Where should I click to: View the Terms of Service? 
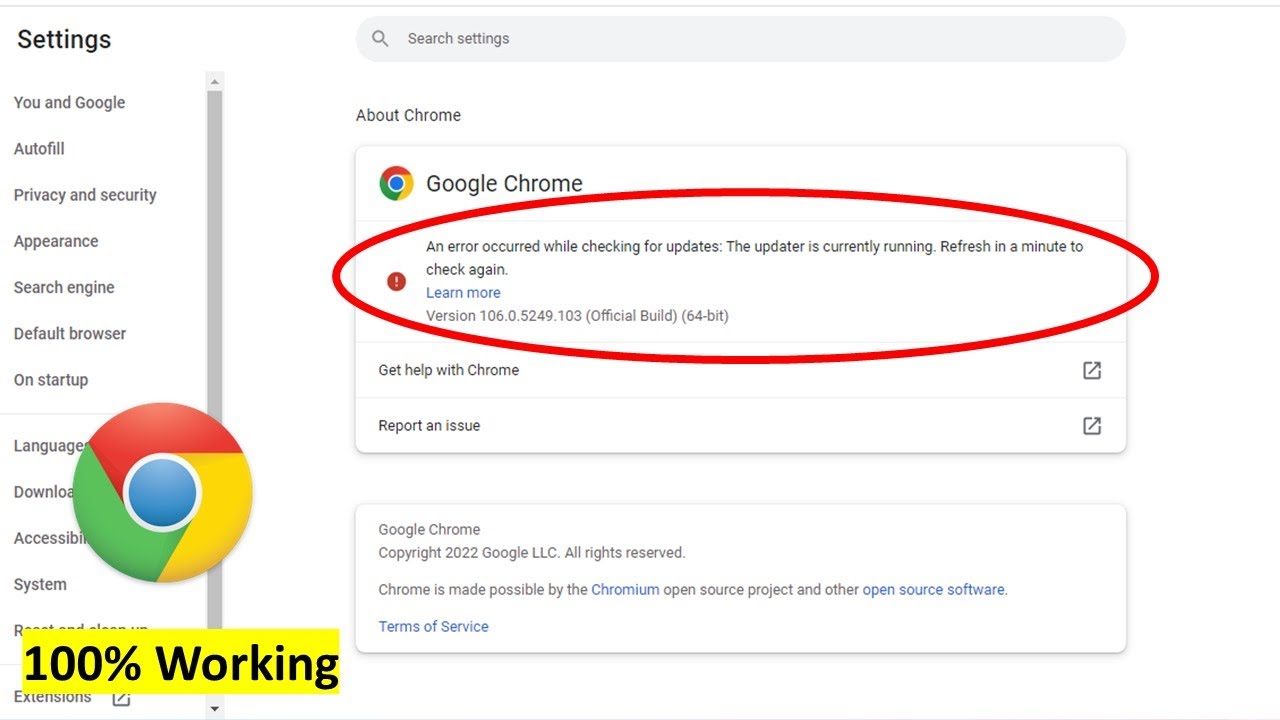(x=433, y=627)
